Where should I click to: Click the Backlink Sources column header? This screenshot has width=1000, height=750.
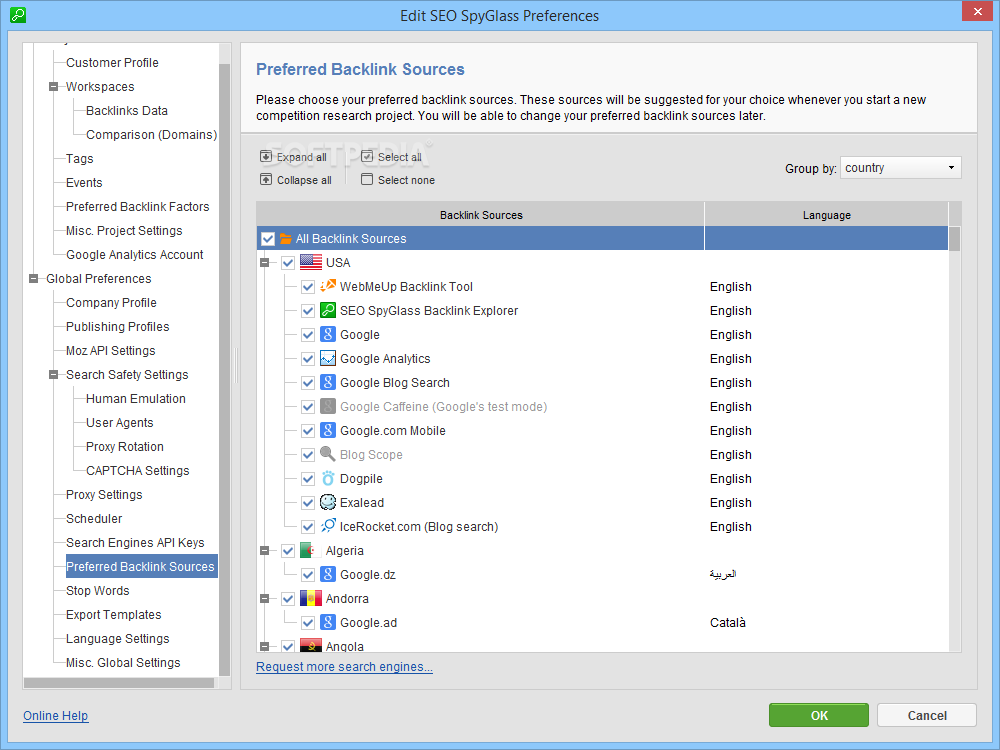481,215
